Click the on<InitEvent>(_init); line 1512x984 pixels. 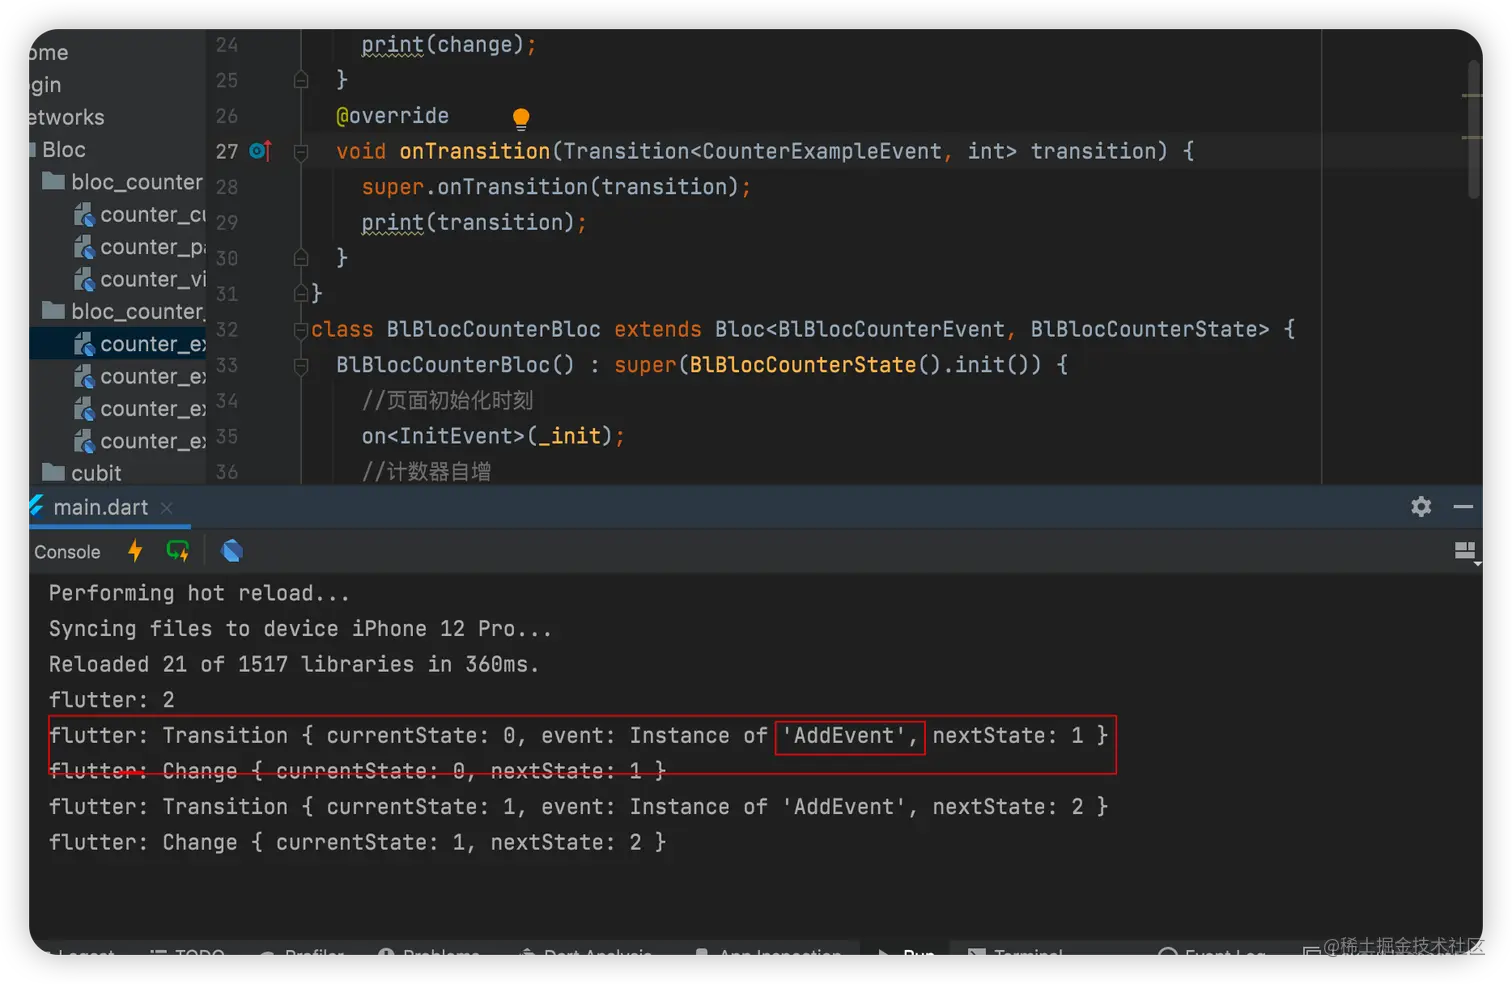pos(493,436)
